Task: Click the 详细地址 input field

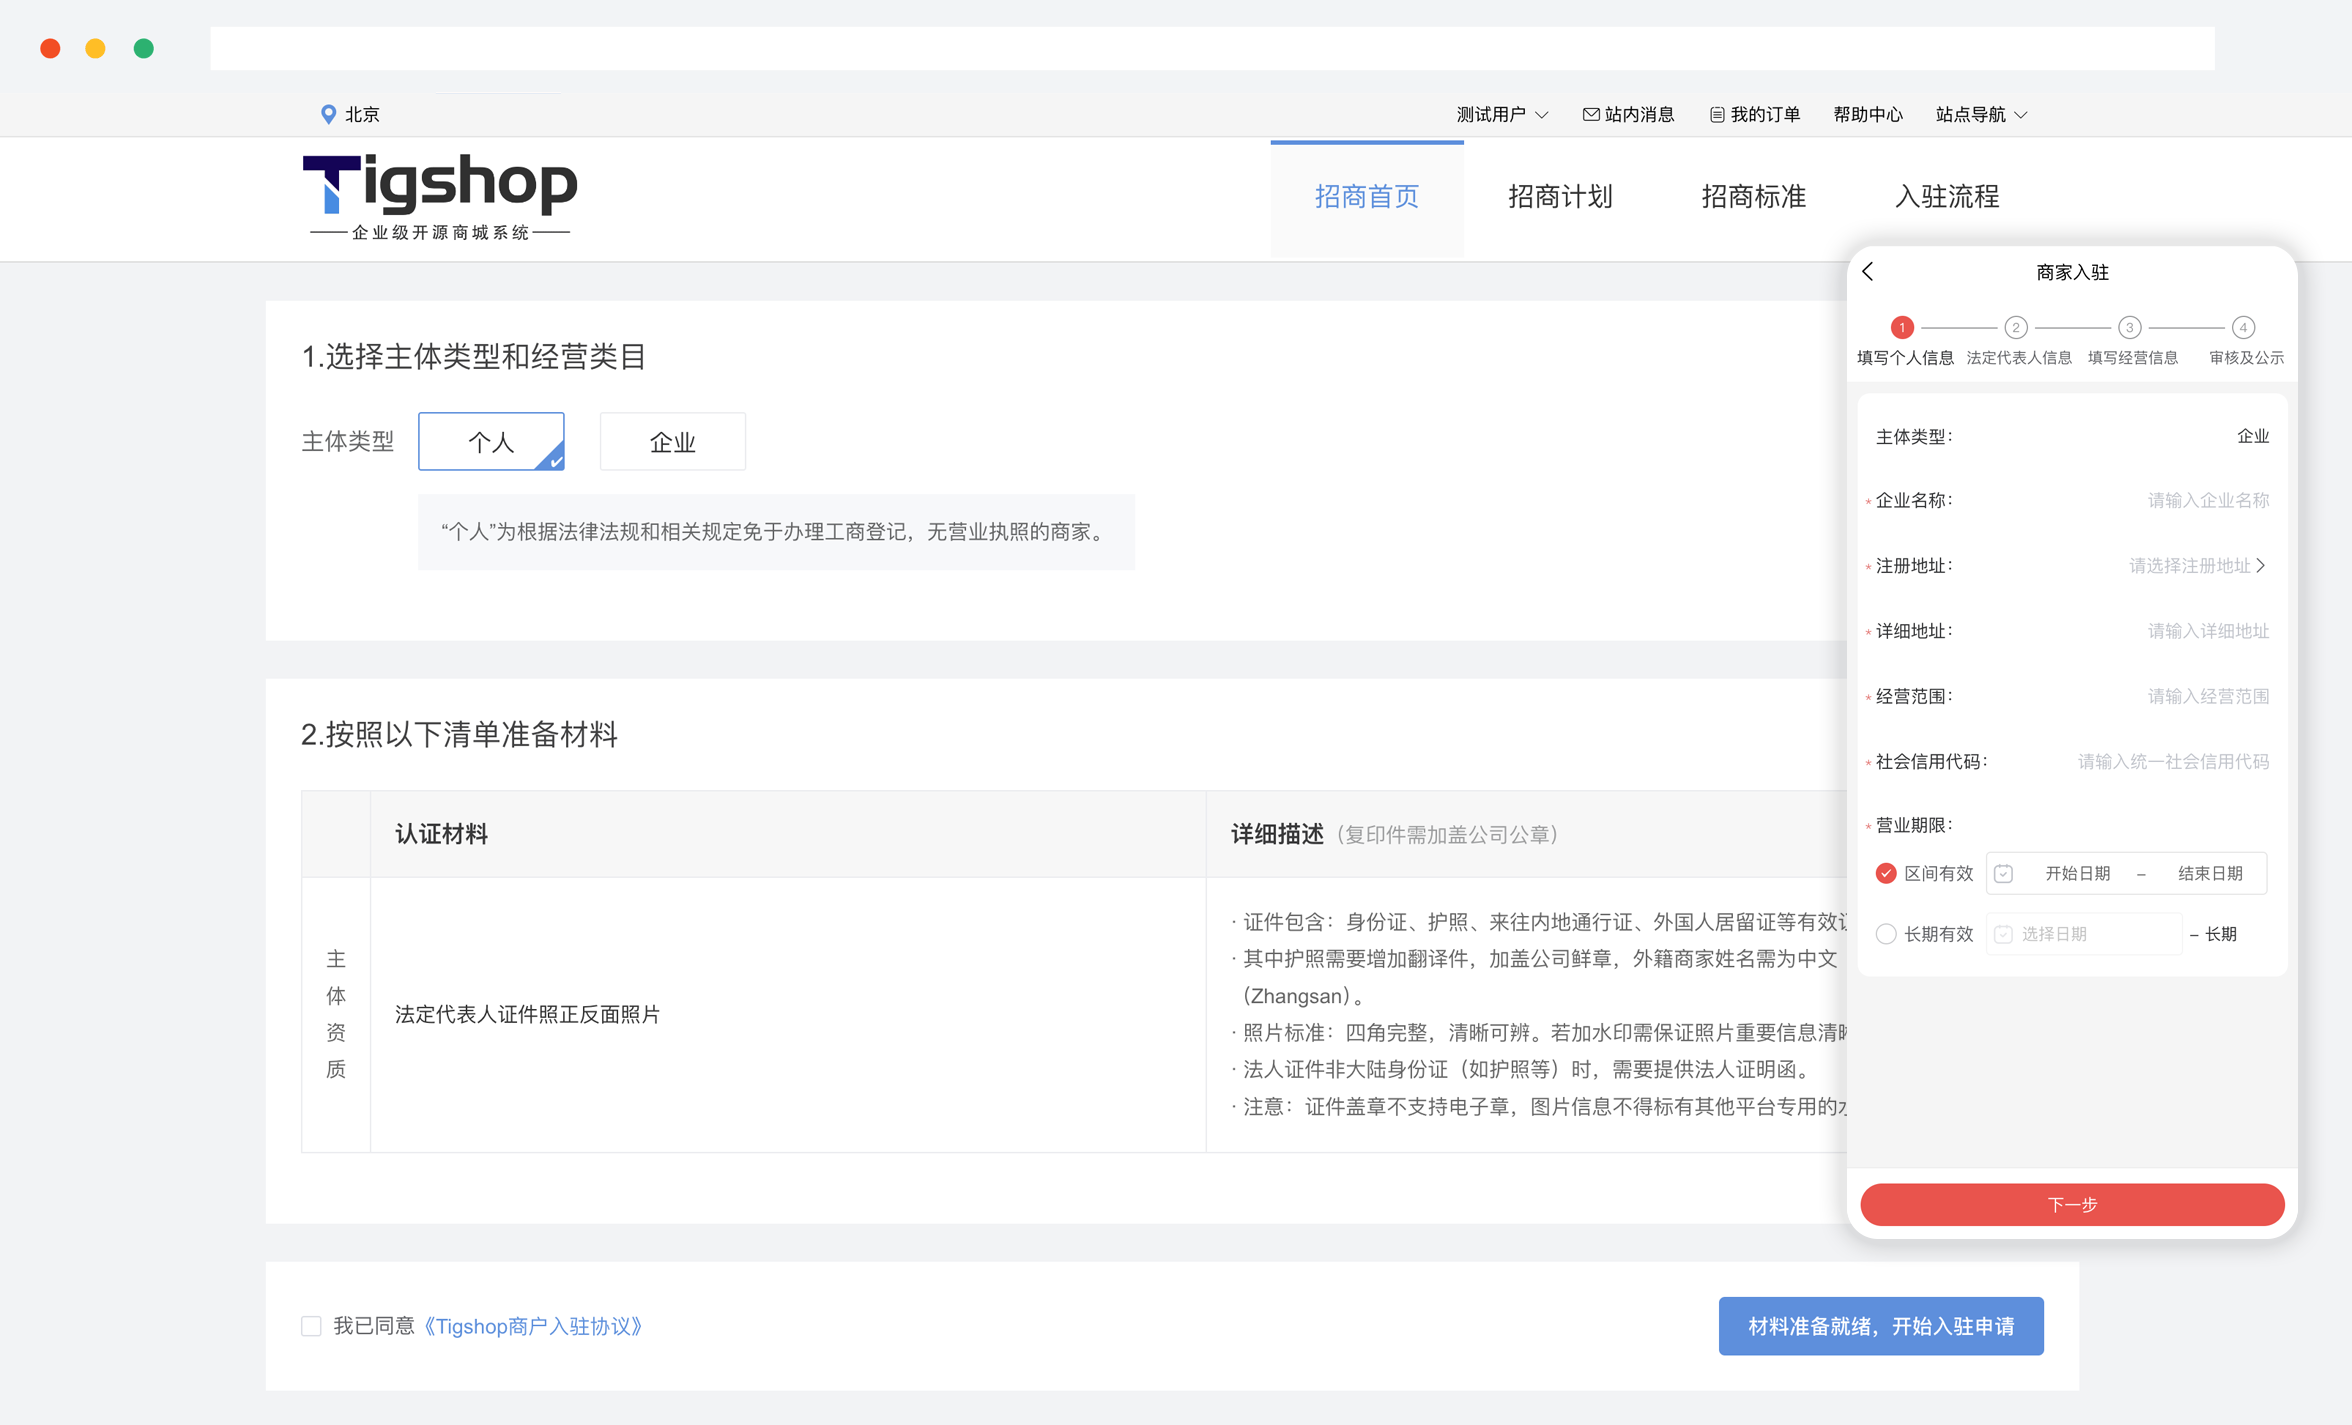Action: click(2208, 631)
